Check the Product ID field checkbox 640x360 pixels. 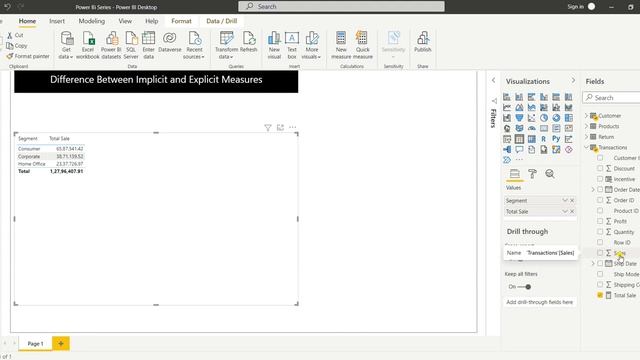tap(600, 211)
